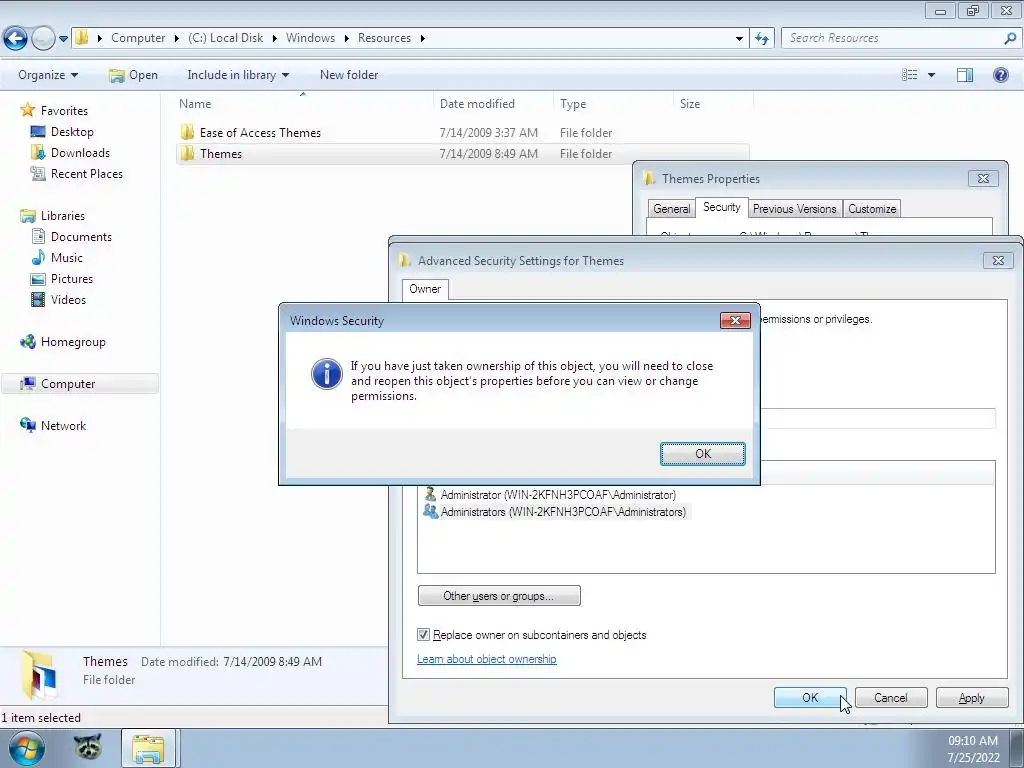
Task: Open the Music library
Action: 57,257
